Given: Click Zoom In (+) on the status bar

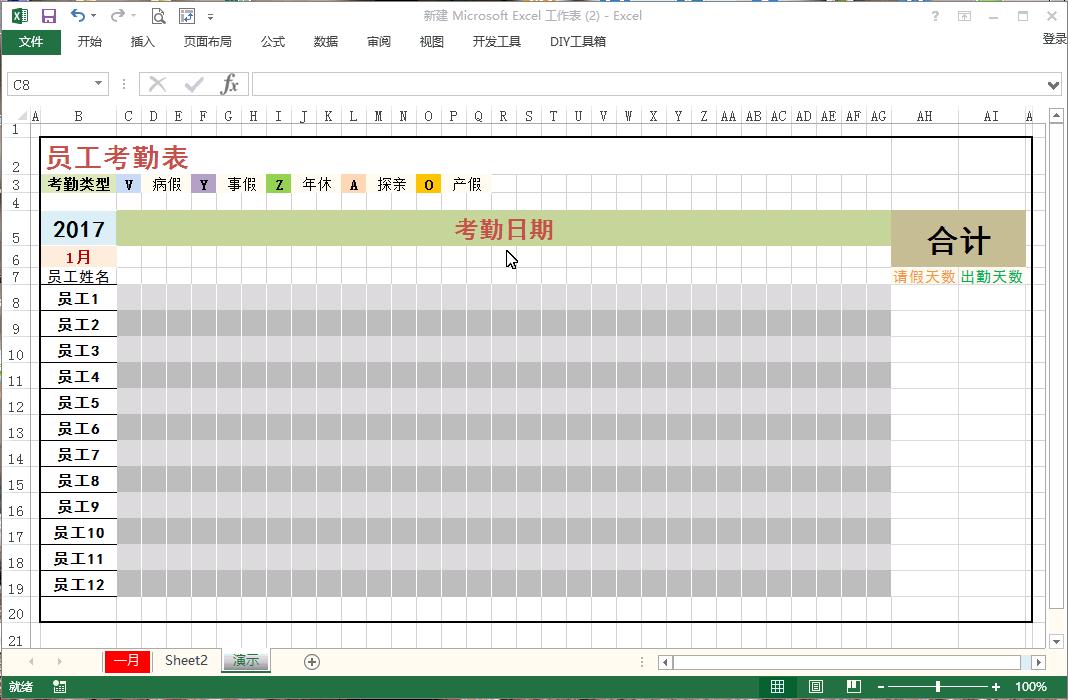Looking at the screenshot, I should 994,687.
